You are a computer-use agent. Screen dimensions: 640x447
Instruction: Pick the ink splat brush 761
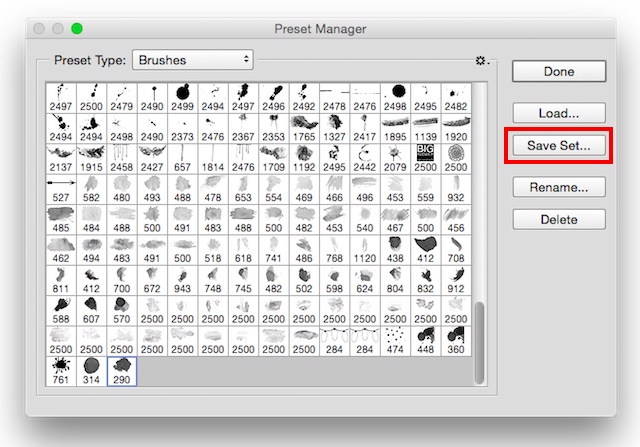(x=62, y=371)
